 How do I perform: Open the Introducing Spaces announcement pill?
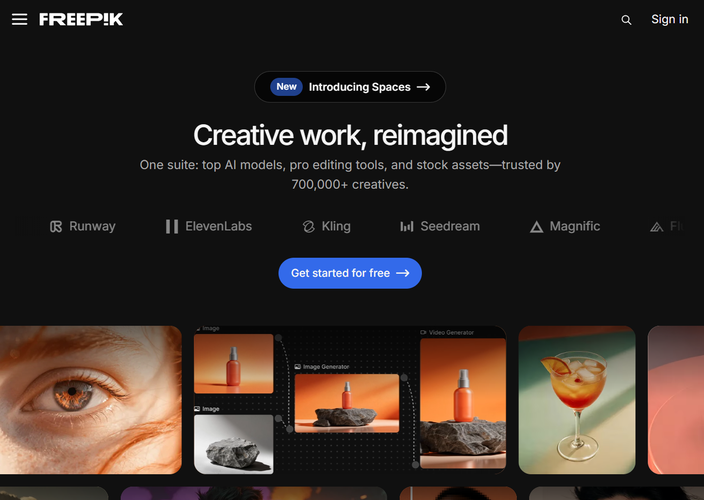[350, 87]
